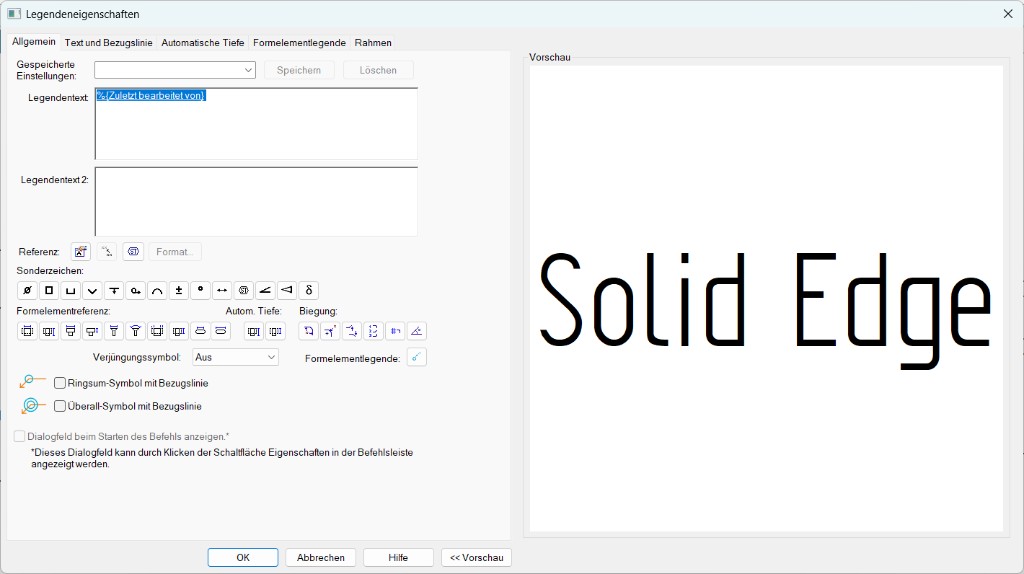Click the first Formelementreferenz icon
This screenshot has height=574, width=1024.
pyautogui.click(x=27, y=331)
